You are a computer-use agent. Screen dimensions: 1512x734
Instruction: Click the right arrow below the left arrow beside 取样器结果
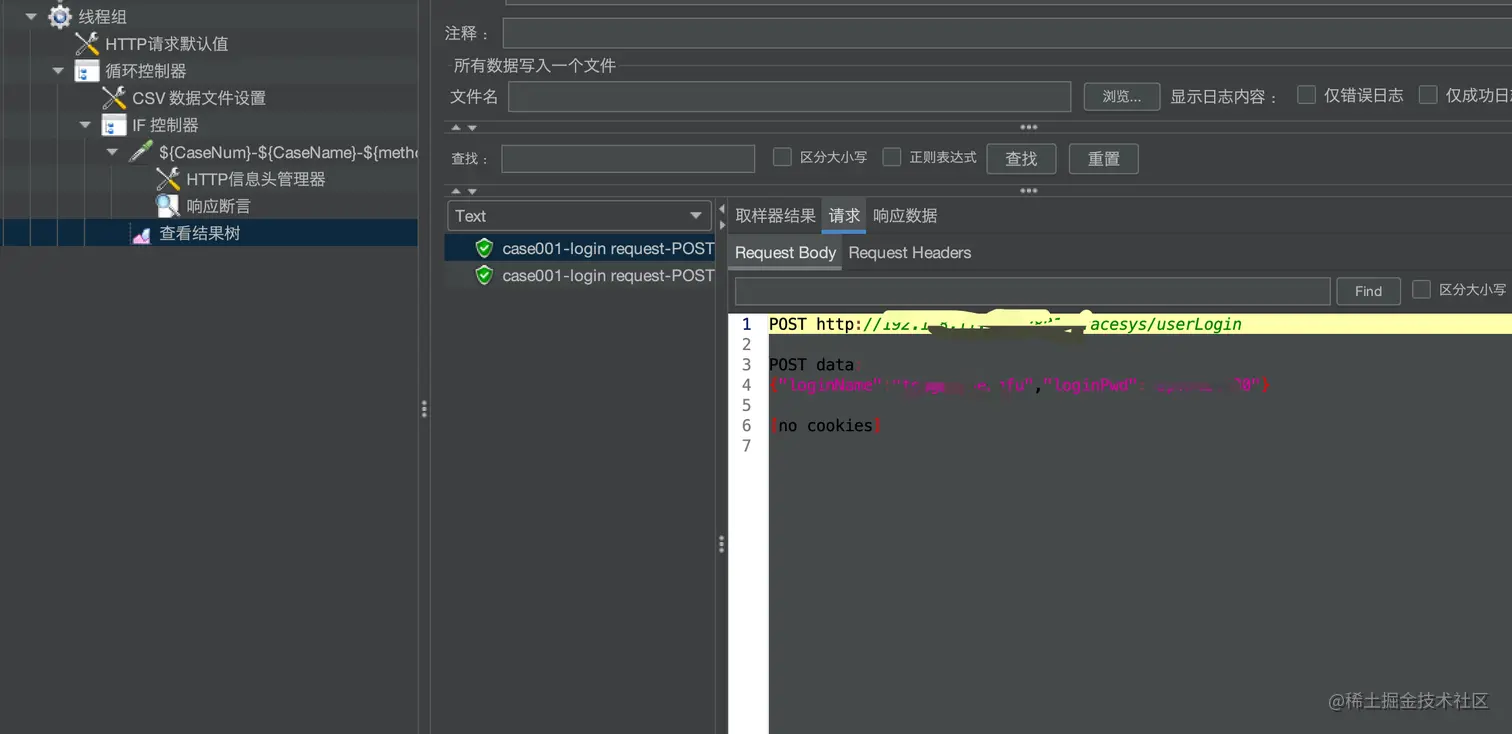722,225
